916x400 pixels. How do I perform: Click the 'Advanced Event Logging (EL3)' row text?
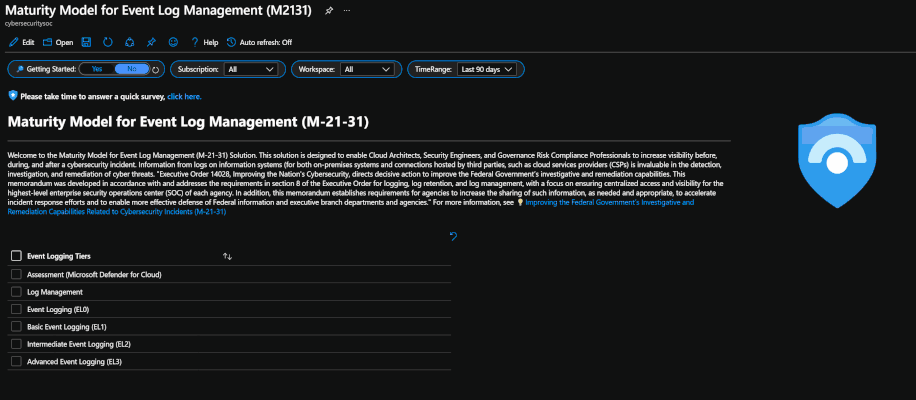click(x=74, y=362)
